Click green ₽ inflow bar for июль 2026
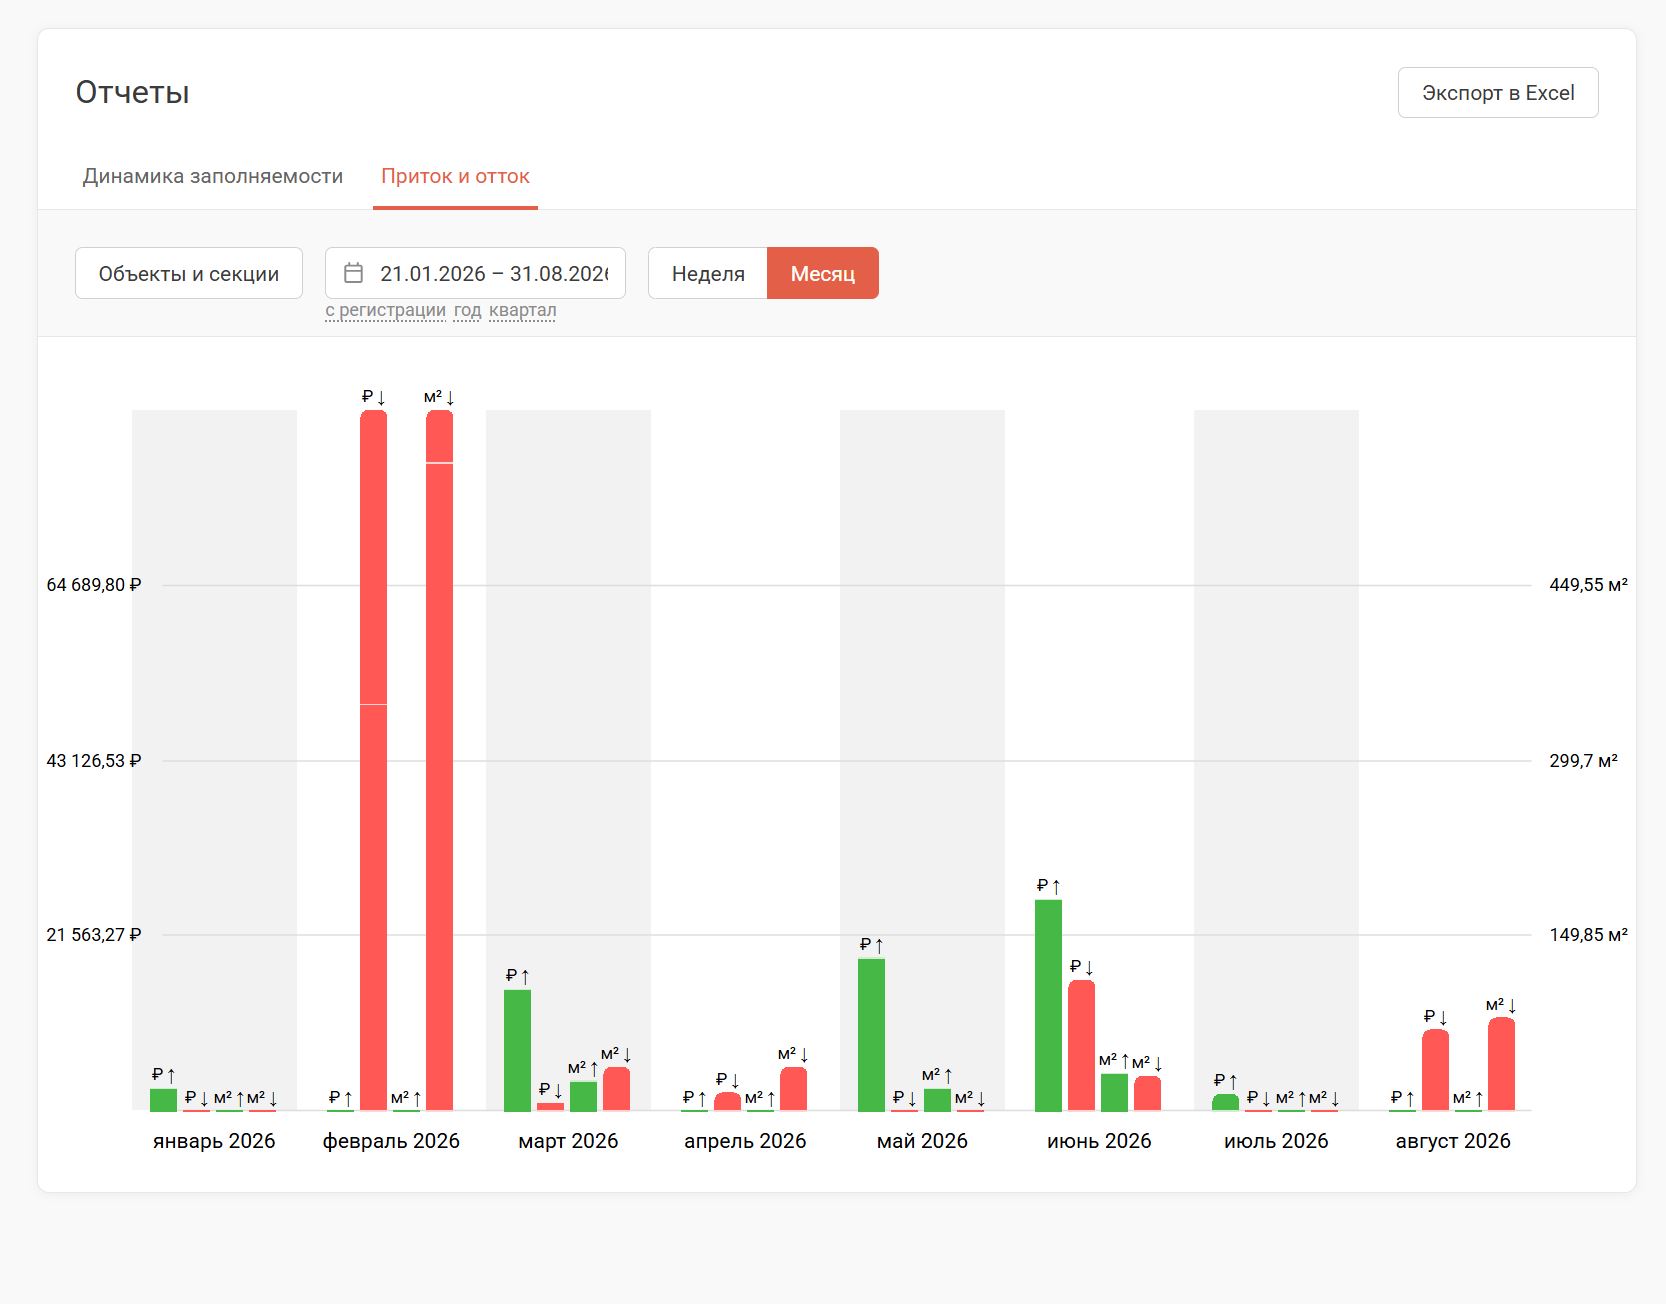Screen dimensions: 1666x1304 point(1226,1102)
